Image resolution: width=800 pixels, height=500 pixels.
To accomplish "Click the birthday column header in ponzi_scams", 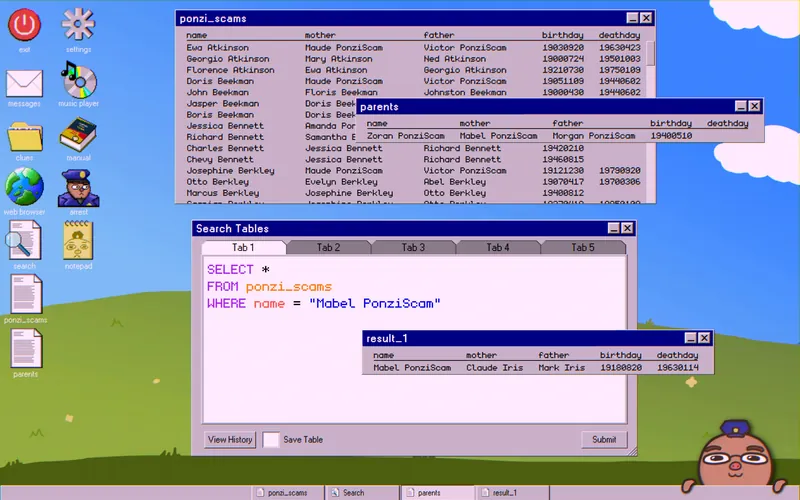I will (x=562, y=35).
